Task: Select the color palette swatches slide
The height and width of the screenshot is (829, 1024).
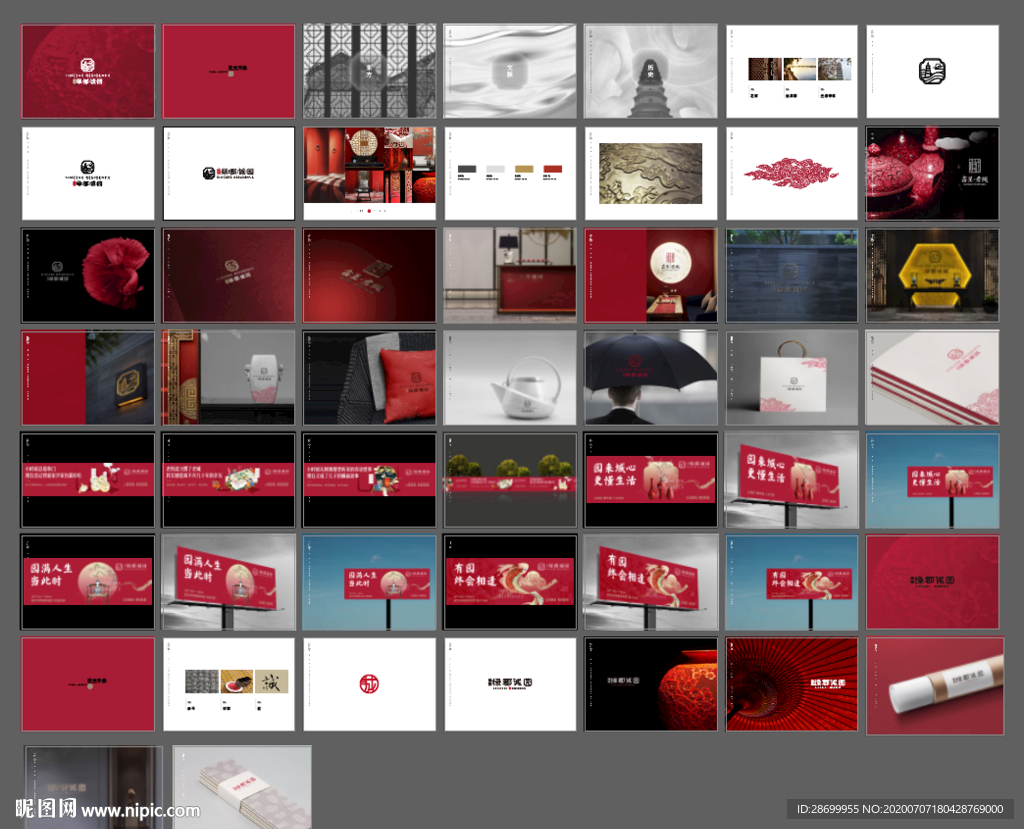Action: point(510,173)
